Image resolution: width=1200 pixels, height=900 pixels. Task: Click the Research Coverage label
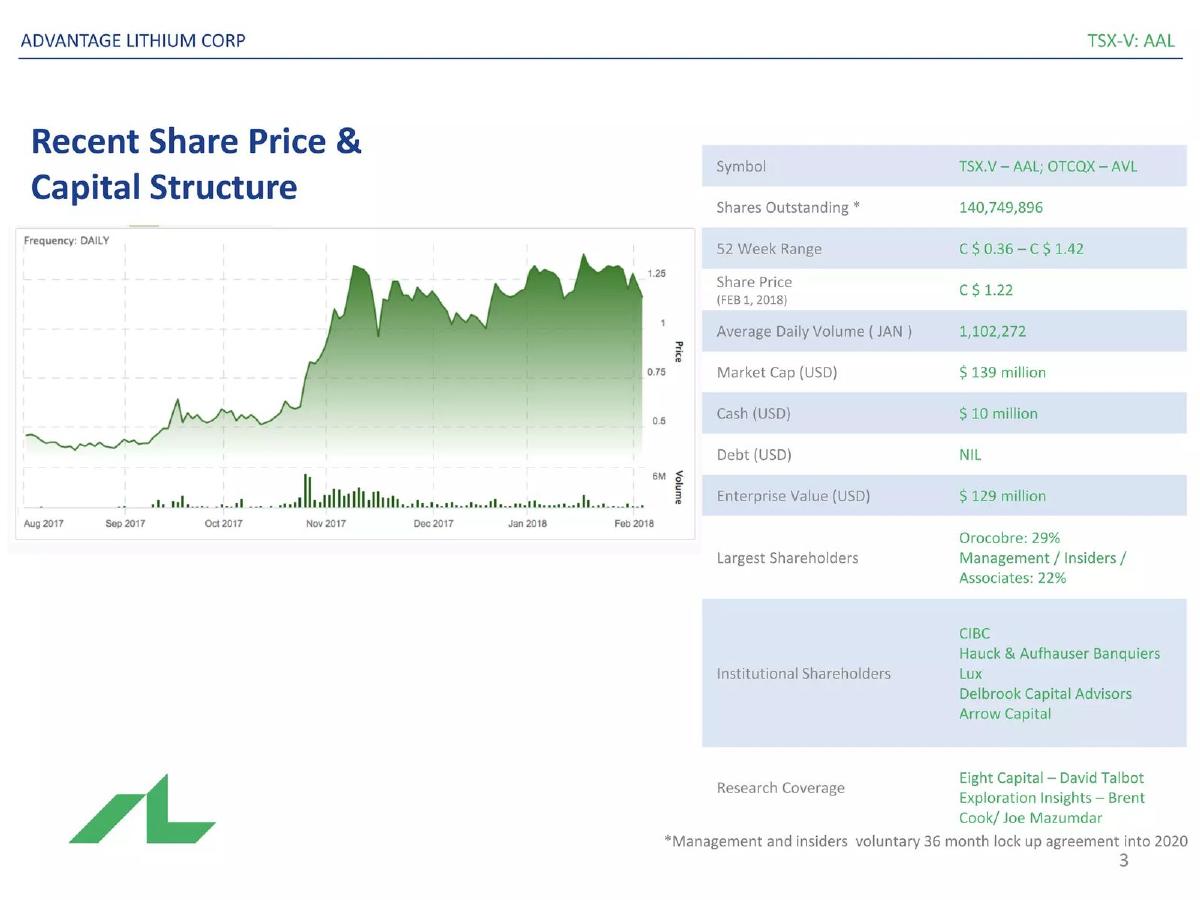coord(780,787)
